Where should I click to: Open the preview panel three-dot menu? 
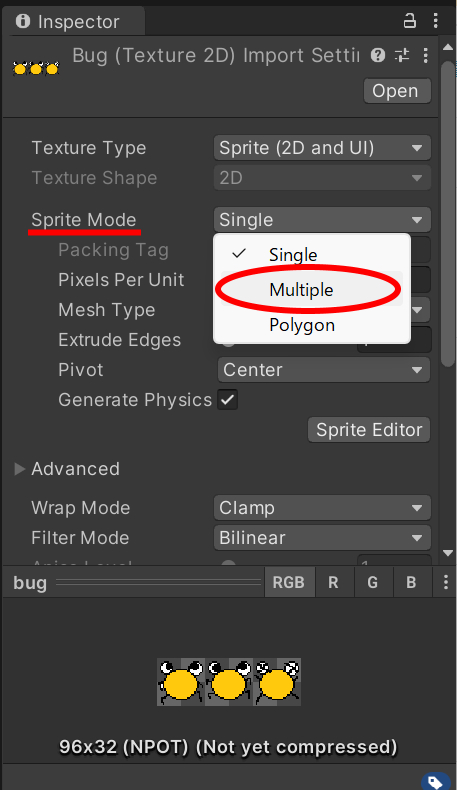pyautogui.click(x=445, y=582)
